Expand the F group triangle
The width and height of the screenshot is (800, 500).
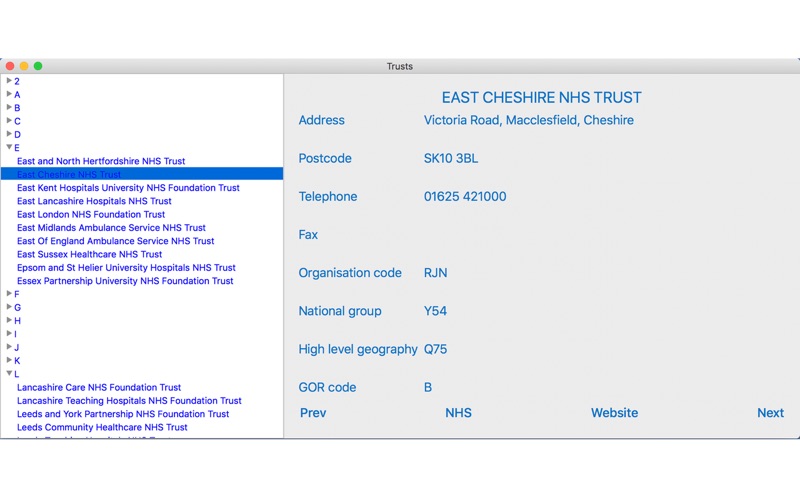click(x=9, y=293)
